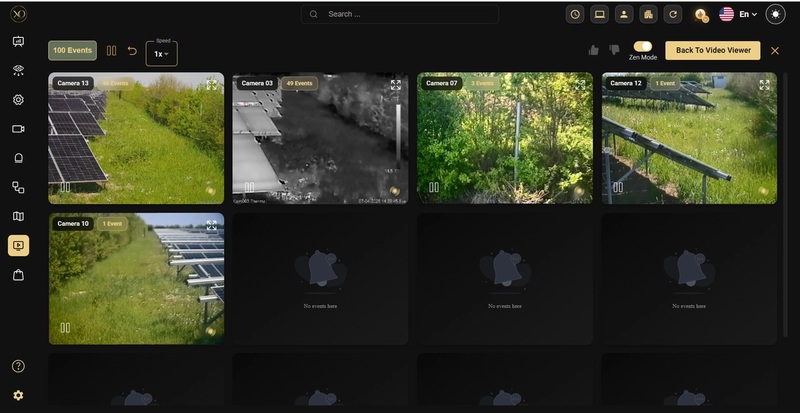Click the undo replay arrow icon
Image resolution: width=800 pixels, height=413 pixels.
click(x=132, y=51)
